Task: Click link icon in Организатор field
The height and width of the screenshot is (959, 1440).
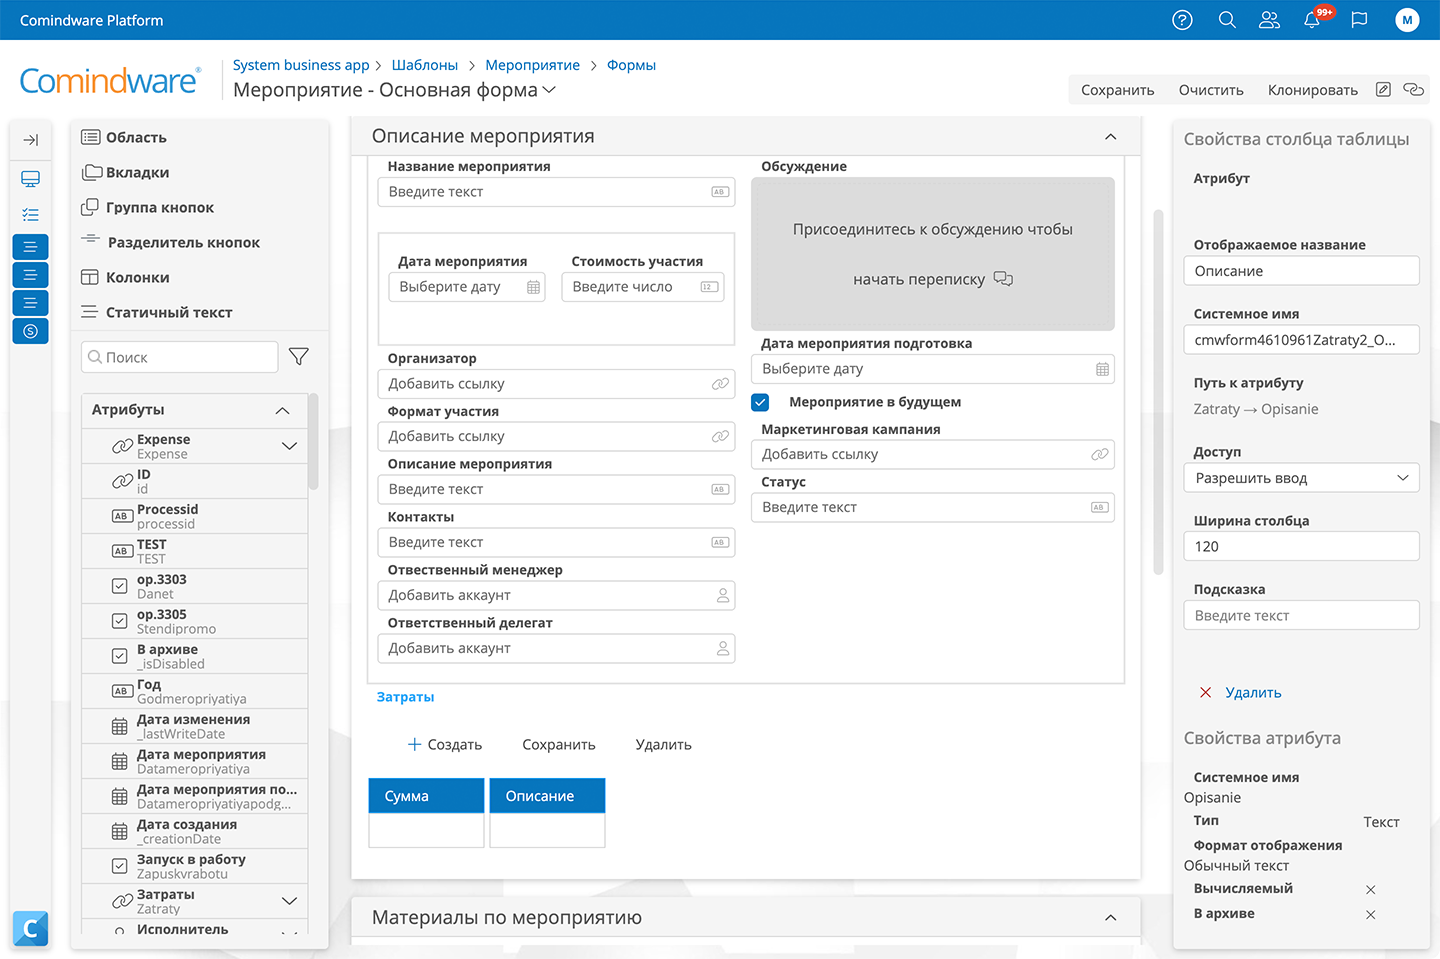Action: click(720, 384)
